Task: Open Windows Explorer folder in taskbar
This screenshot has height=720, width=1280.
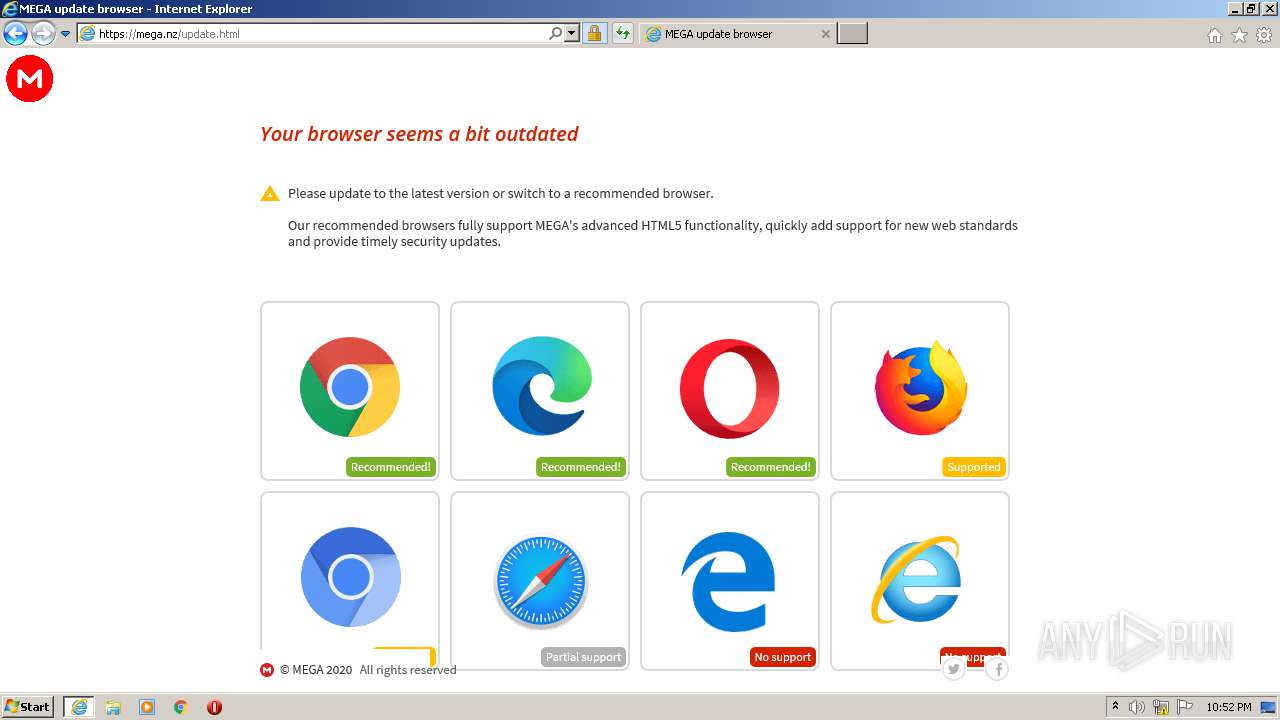Action: tap(113, 707)
